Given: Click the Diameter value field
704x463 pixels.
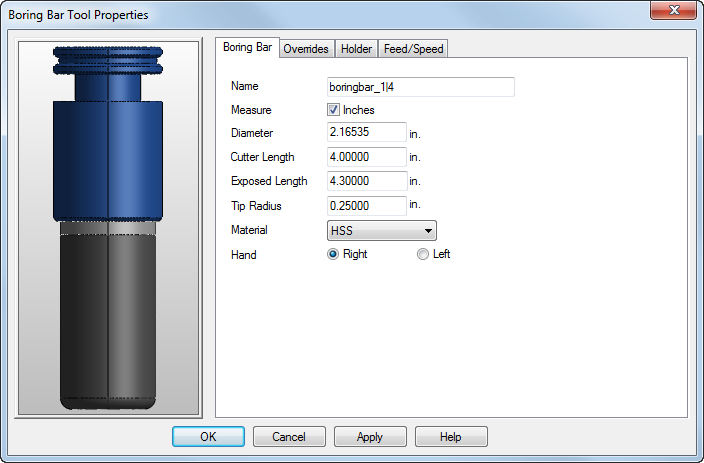Looking at the screenshot, I should (367, 132).
